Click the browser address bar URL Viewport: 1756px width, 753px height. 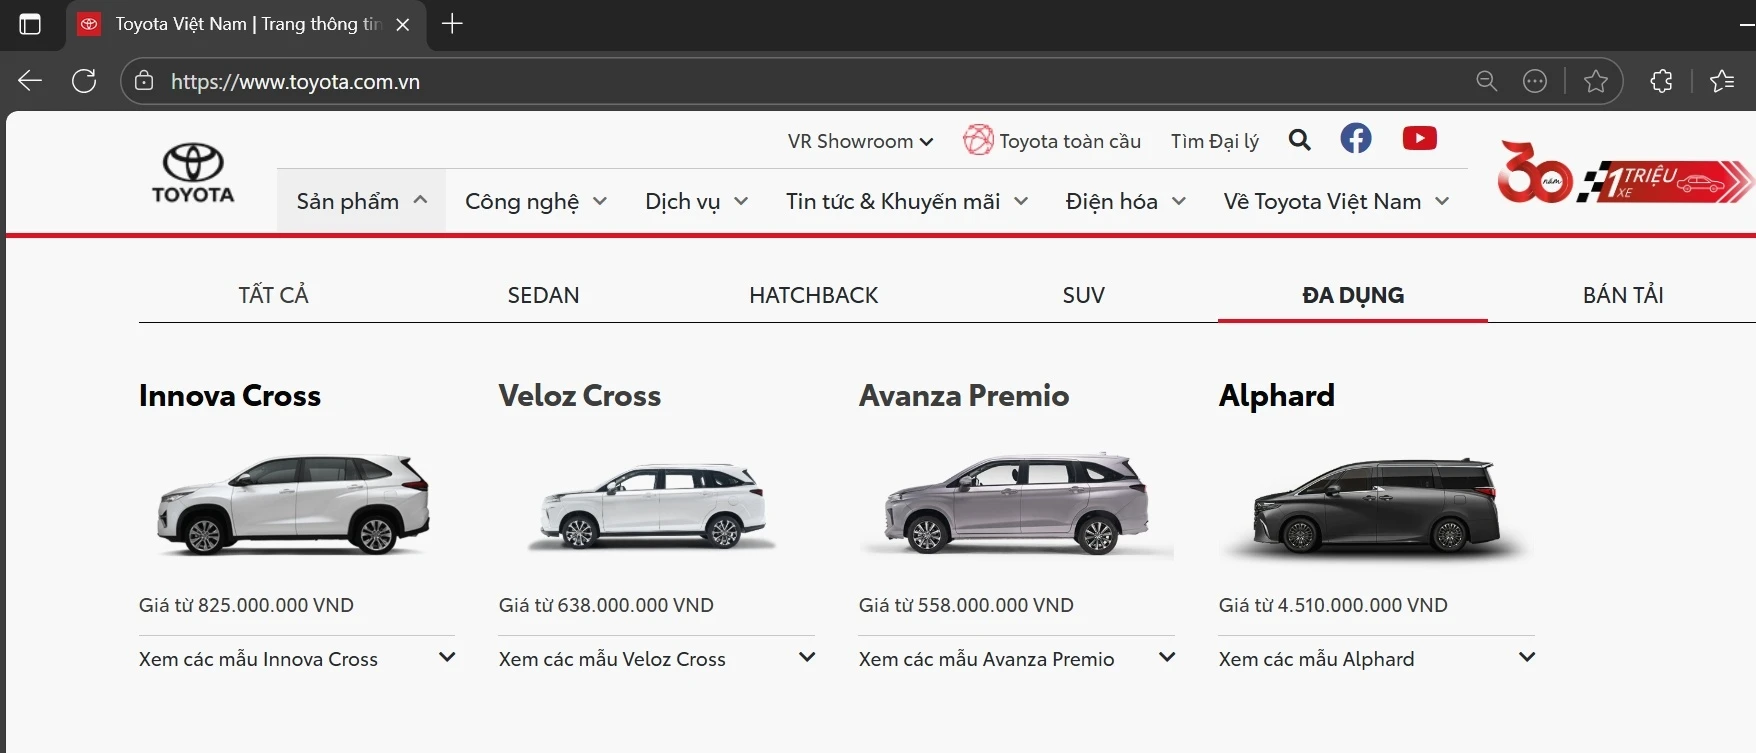[295, 82]
